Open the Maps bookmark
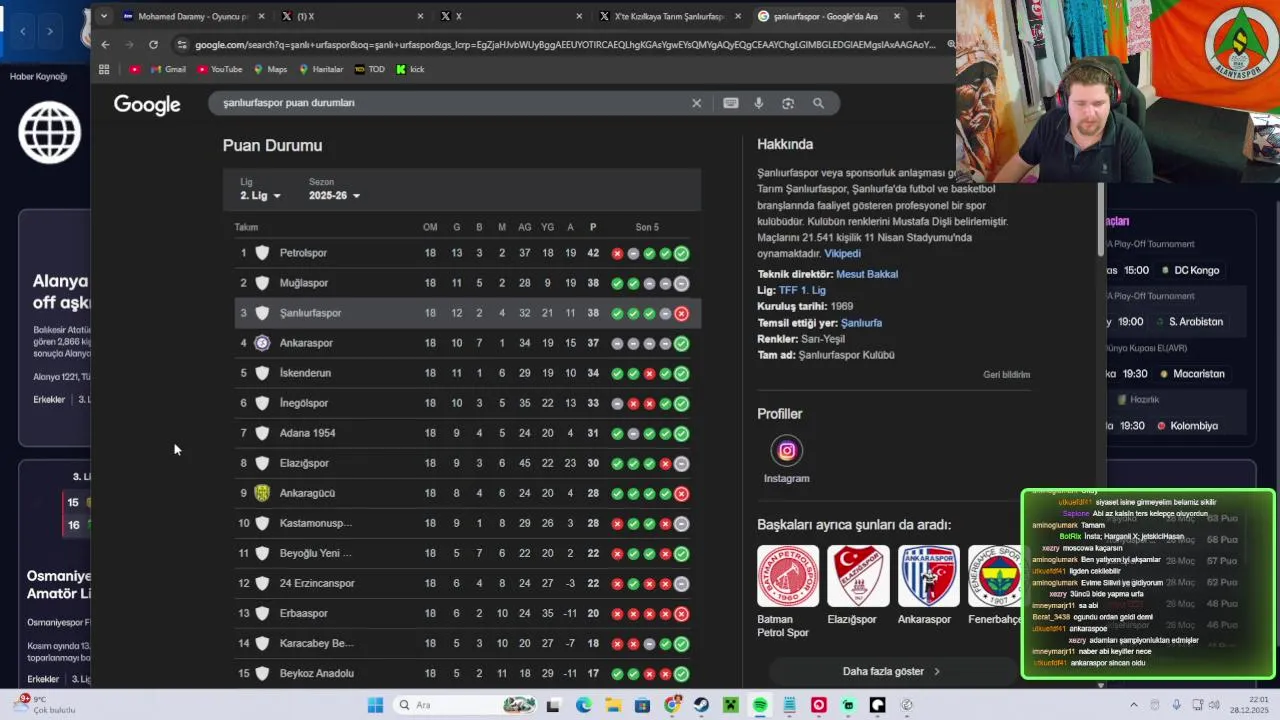This screenshot has height=720, width=1280. pyautogui.click(x=270, y=70)
